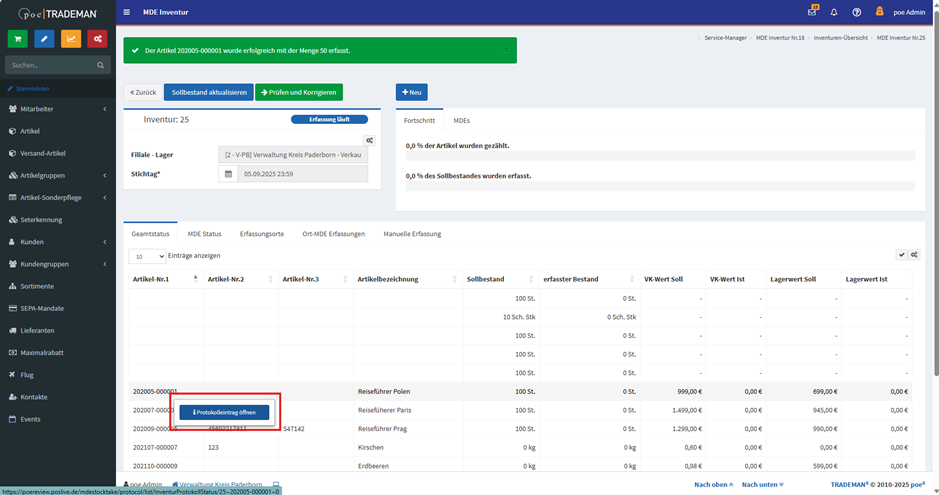The image size is (939, 495).
Task: Expand the Artikelgruppen sidebar menu
Action: pyautogui.click(x=58, y=175)
